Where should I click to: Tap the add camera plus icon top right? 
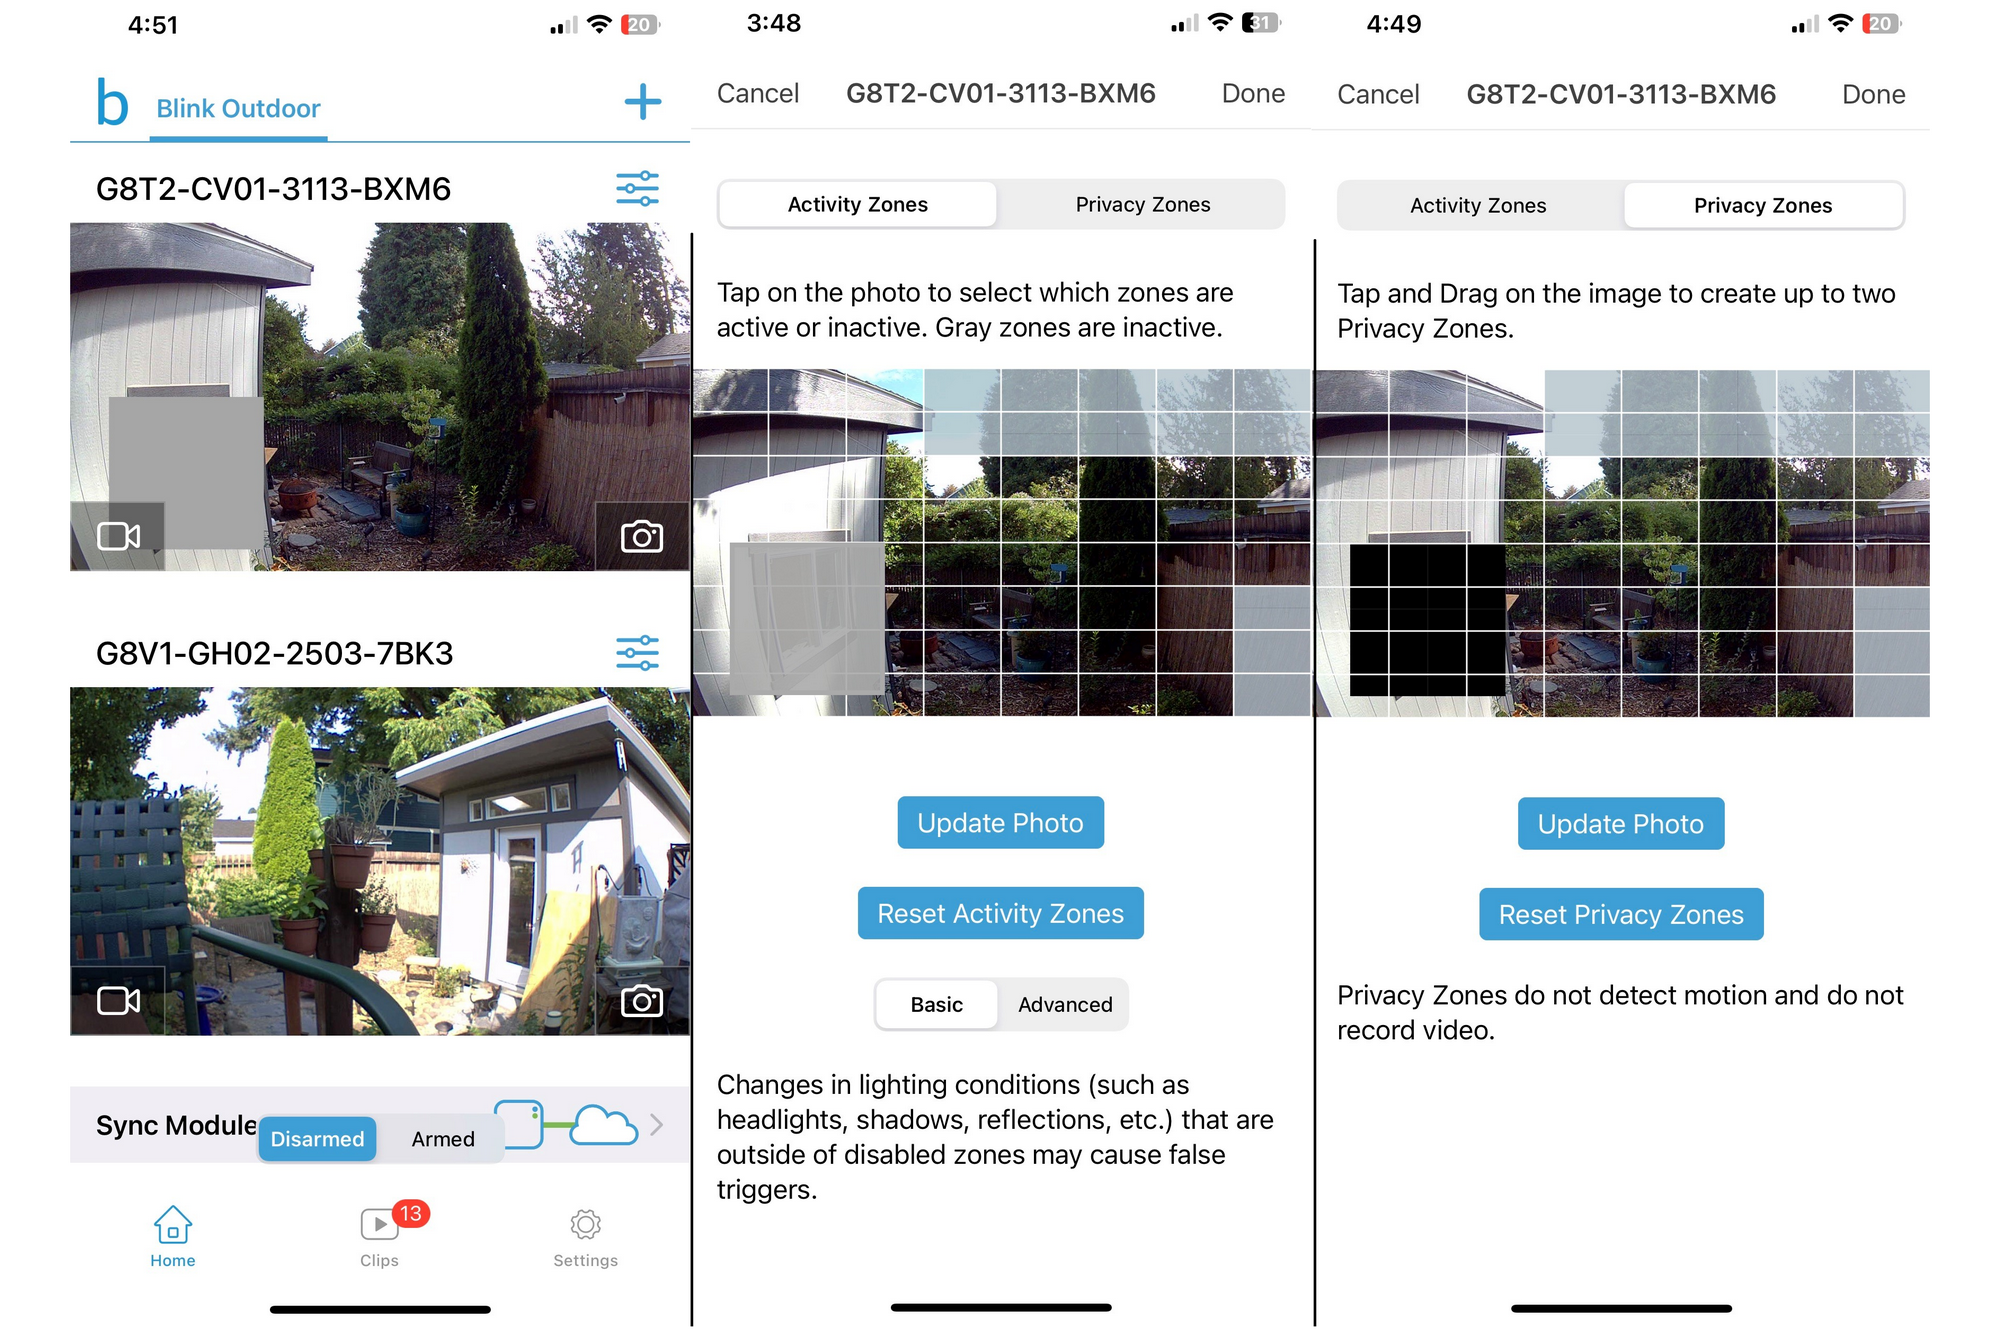[642, 101]
